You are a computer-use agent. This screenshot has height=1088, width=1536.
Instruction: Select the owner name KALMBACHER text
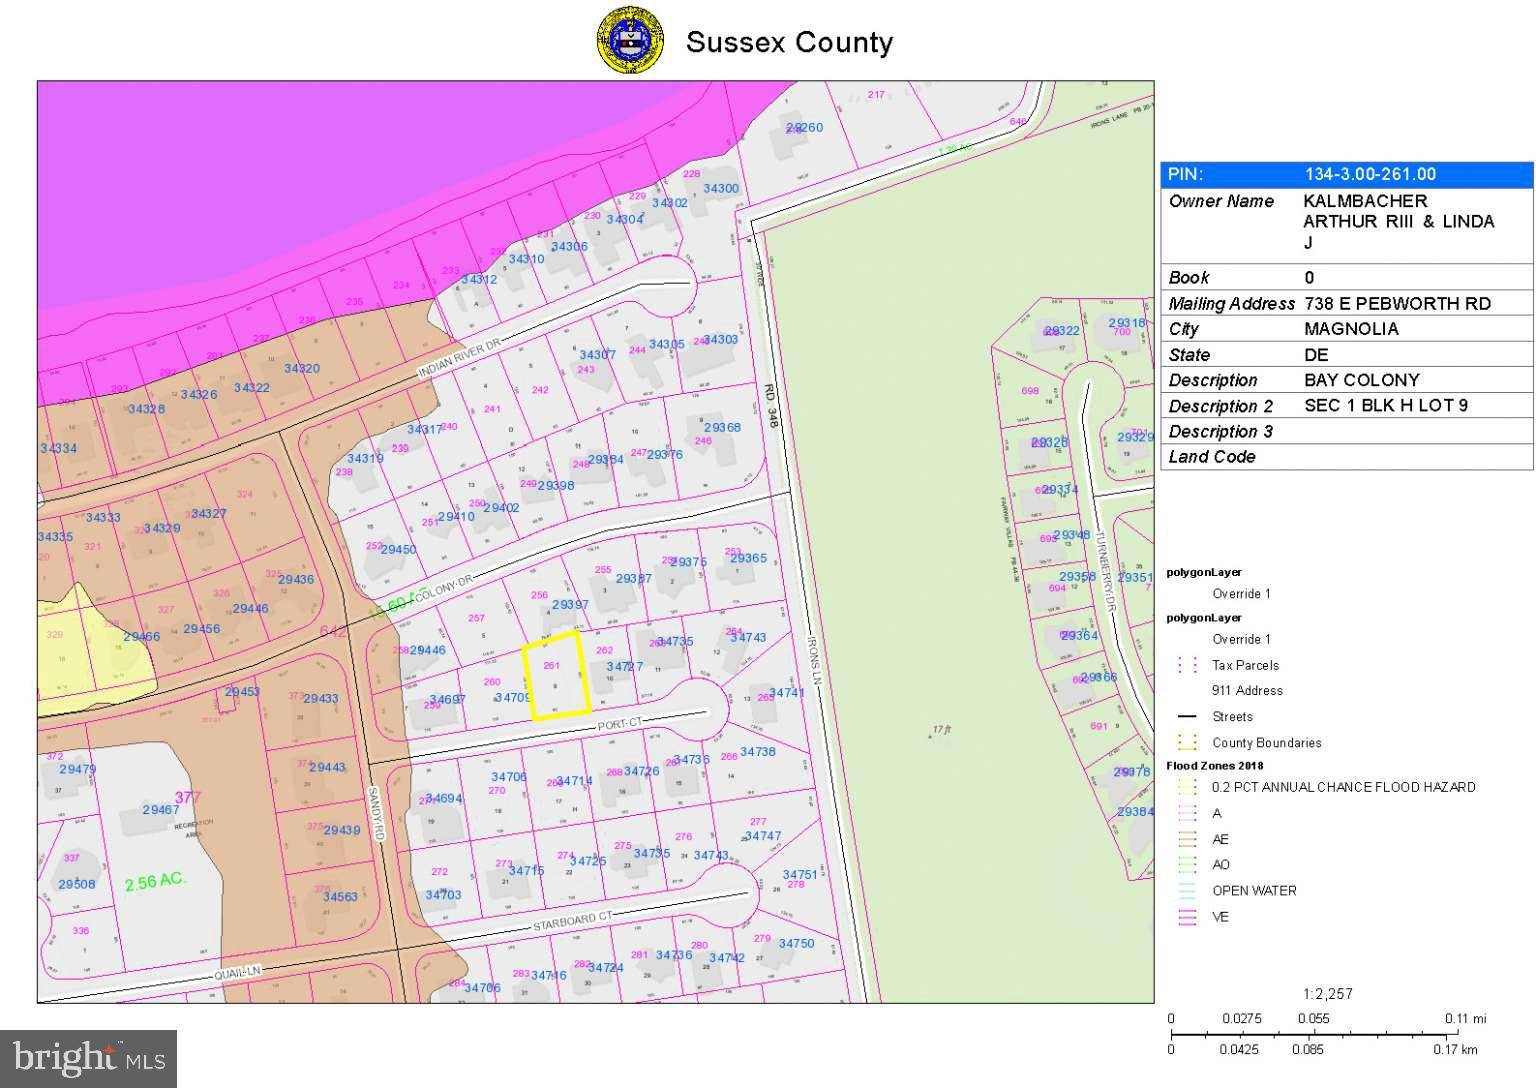coord(1365,201)
